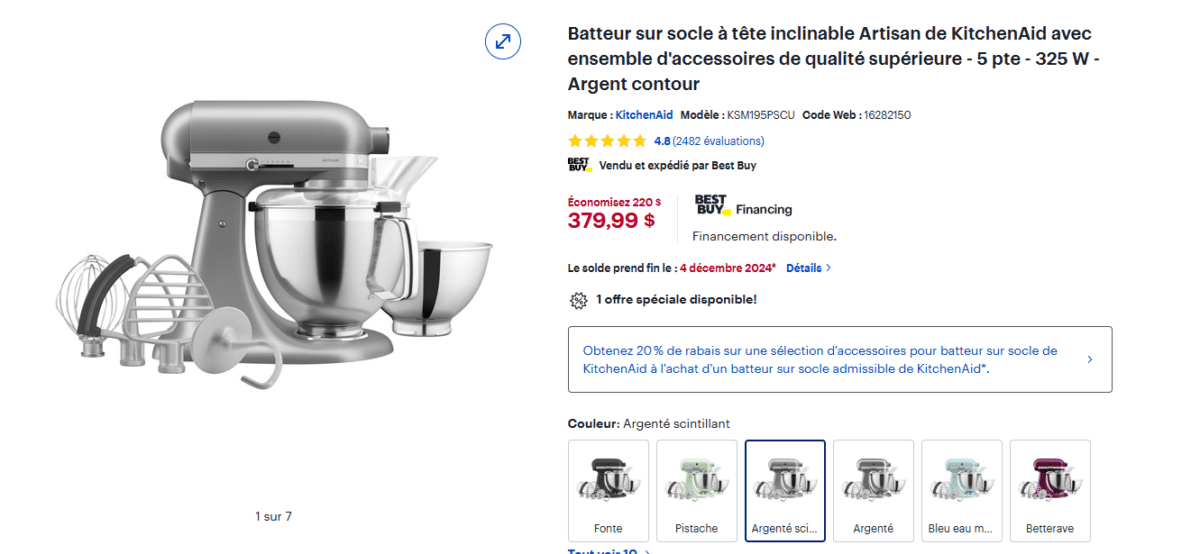Expand Tout voir color options
This screenshot has width=1200, height=554.
[609, 551]
